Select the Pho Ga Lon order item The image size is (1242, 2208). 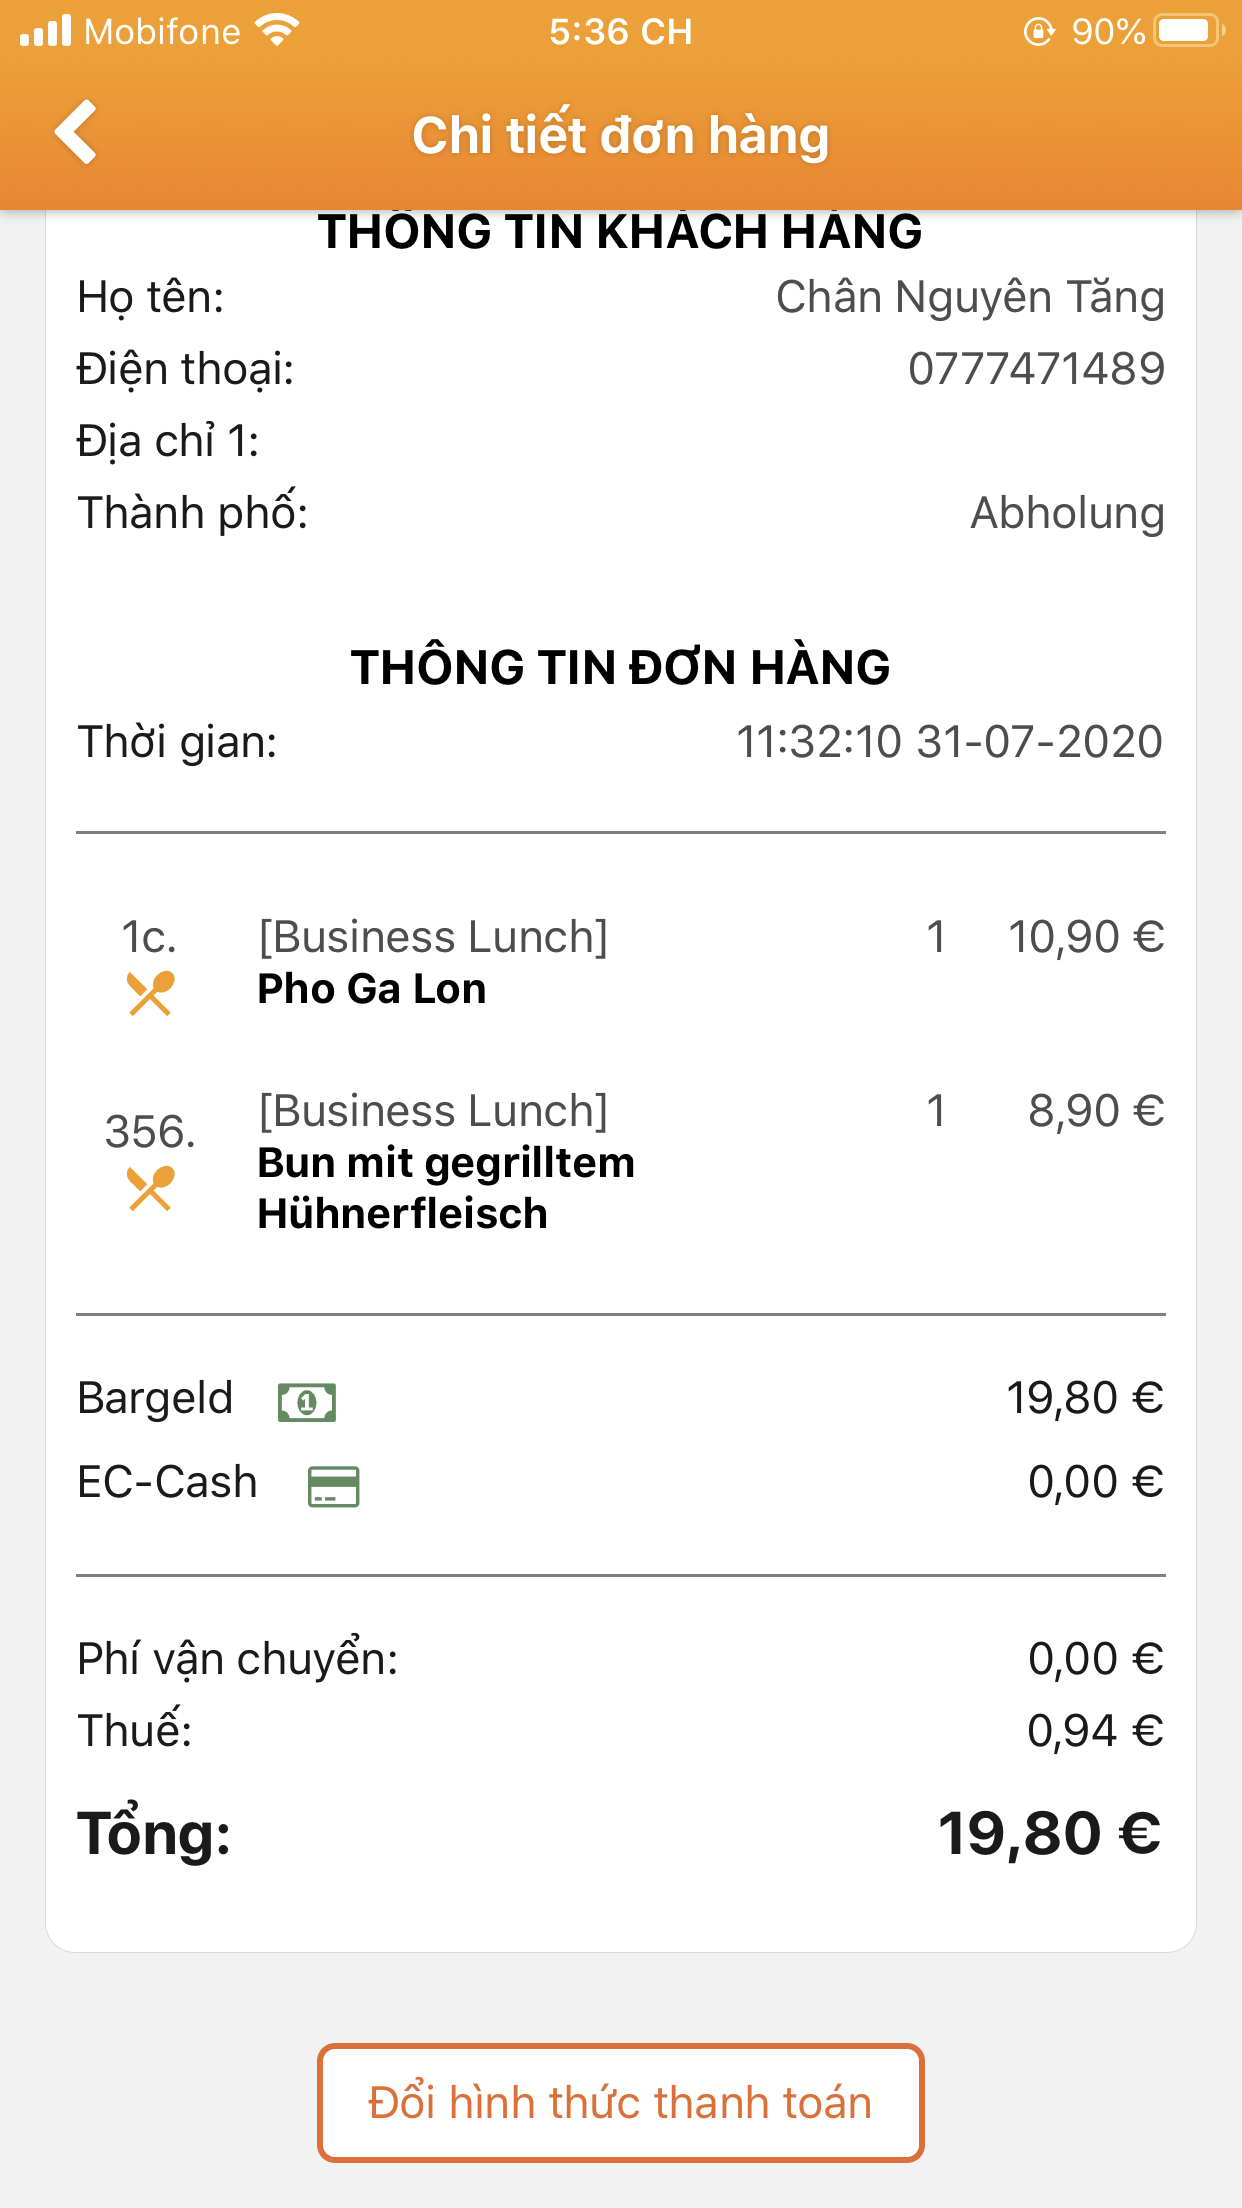[x=372, y=989]
